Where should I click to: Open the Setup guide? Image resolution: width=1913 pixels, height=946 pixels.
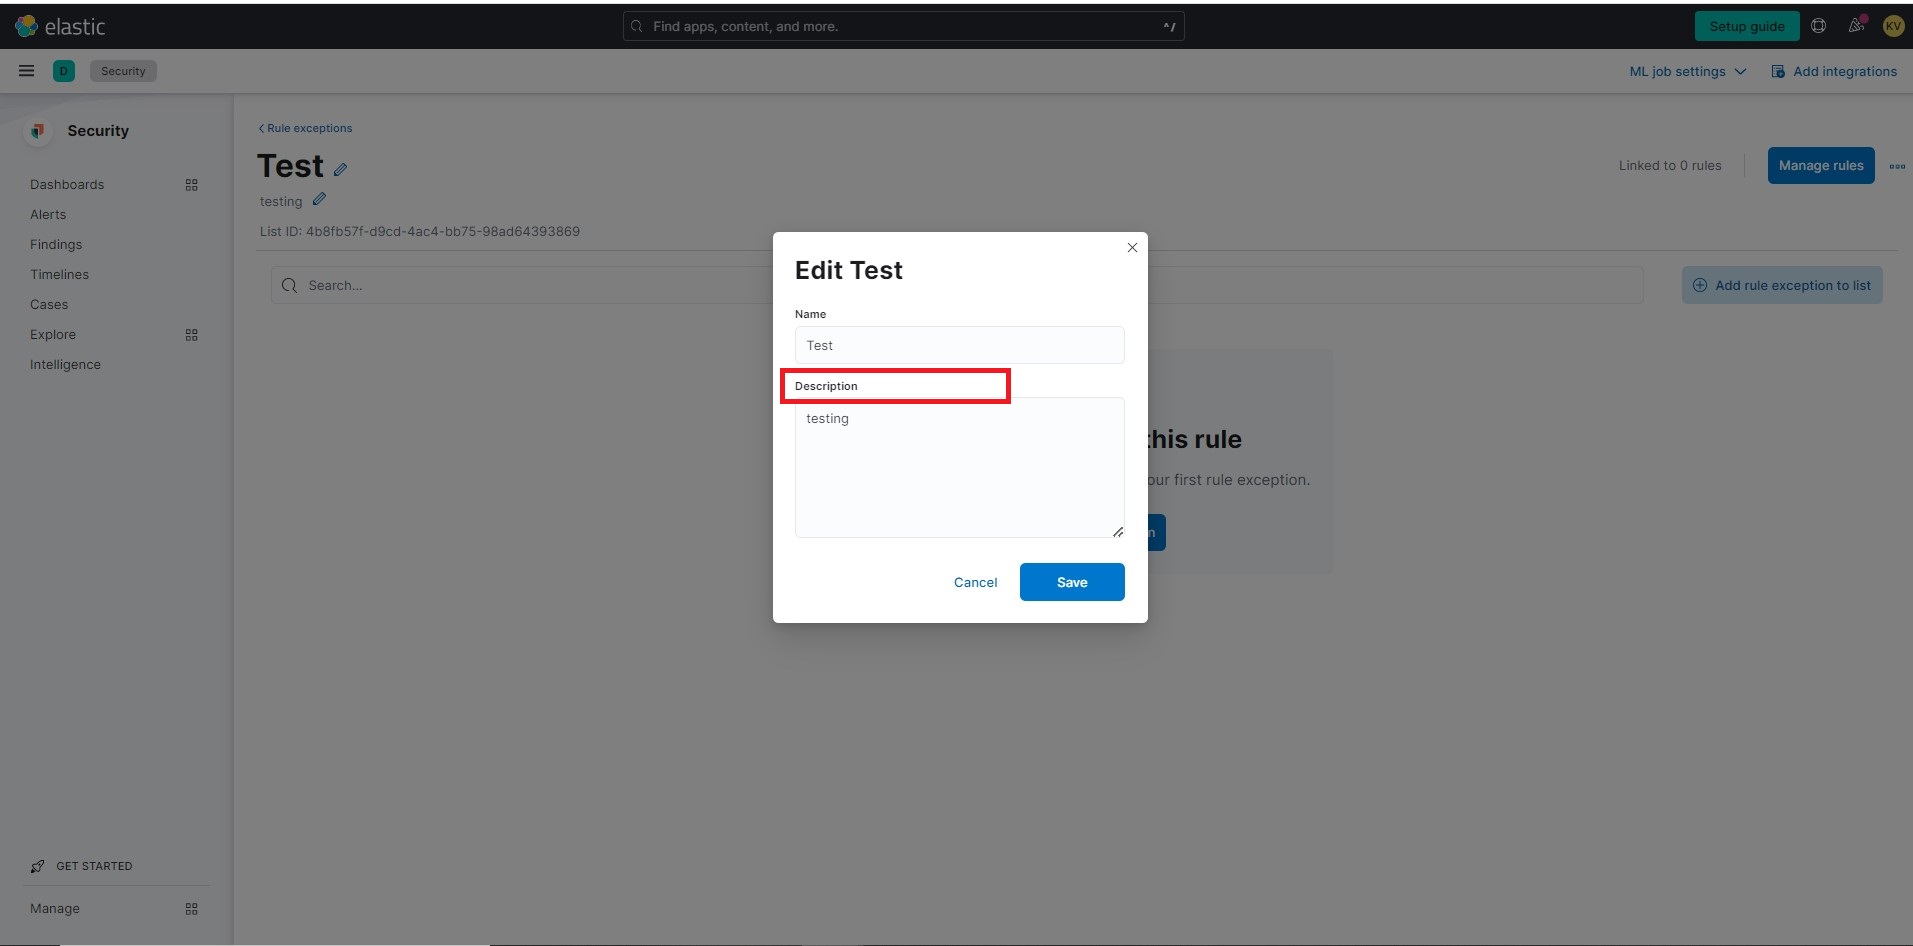click(x=1746, y=25)
